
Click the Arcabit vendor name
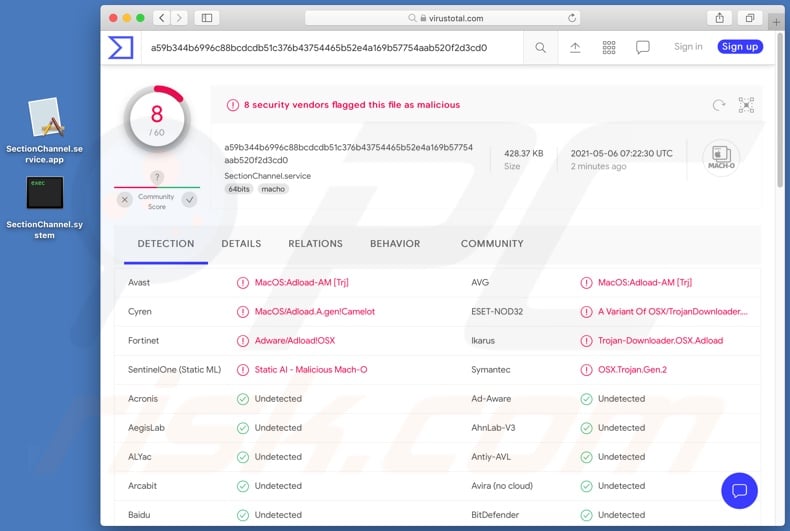pyautogui.click(x=142, y=486)
